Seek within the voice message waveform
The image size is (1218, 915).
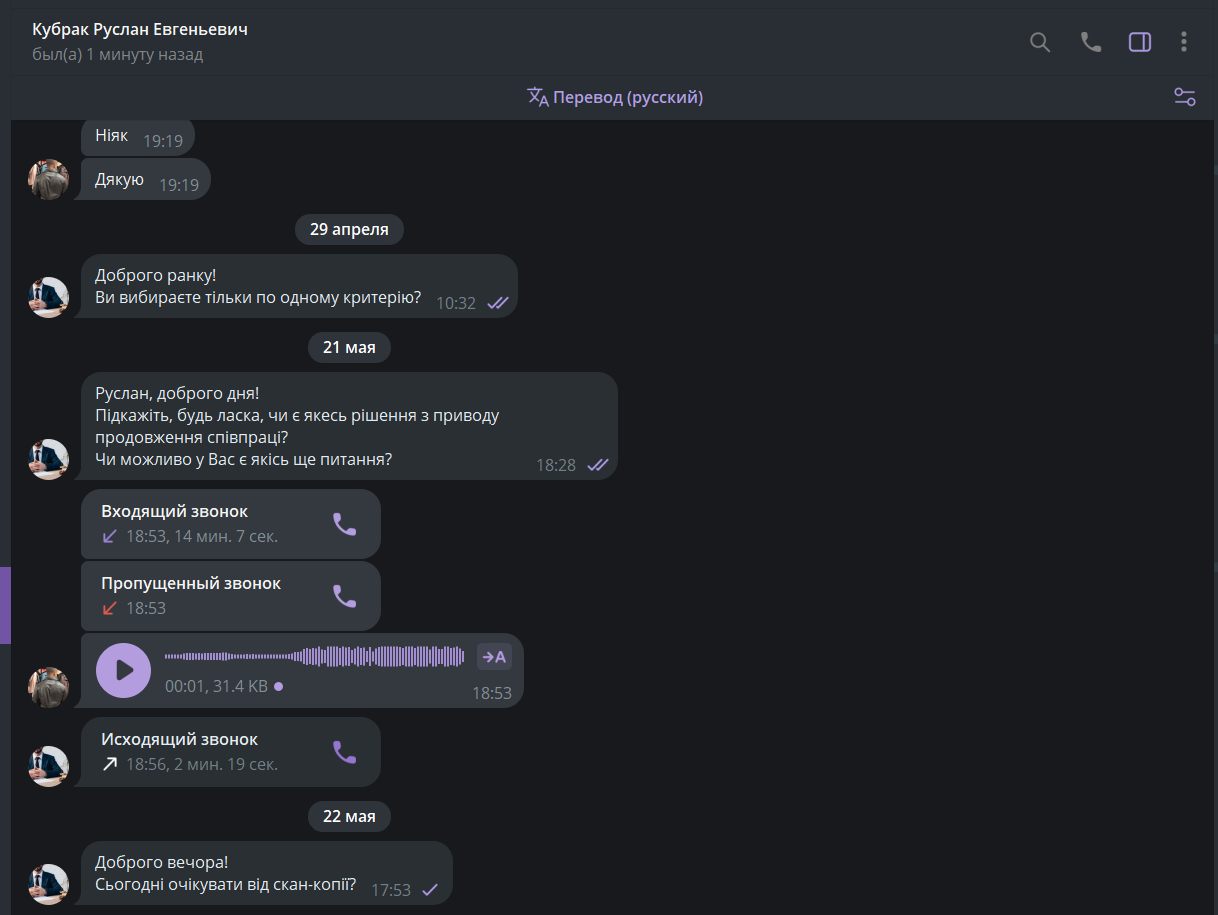(x=314, y=657)
